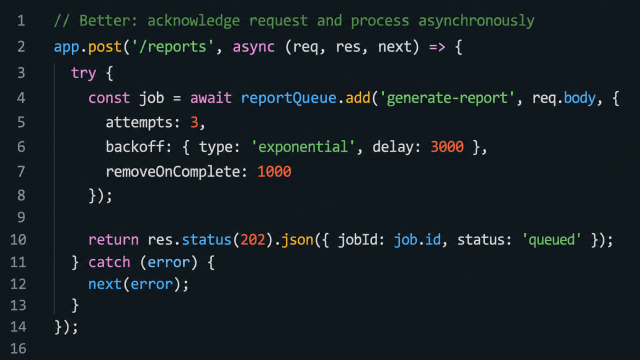Click the 'async' keyword on line 2
This screenshot has width=640, height=360.
[x=253, y=47]
